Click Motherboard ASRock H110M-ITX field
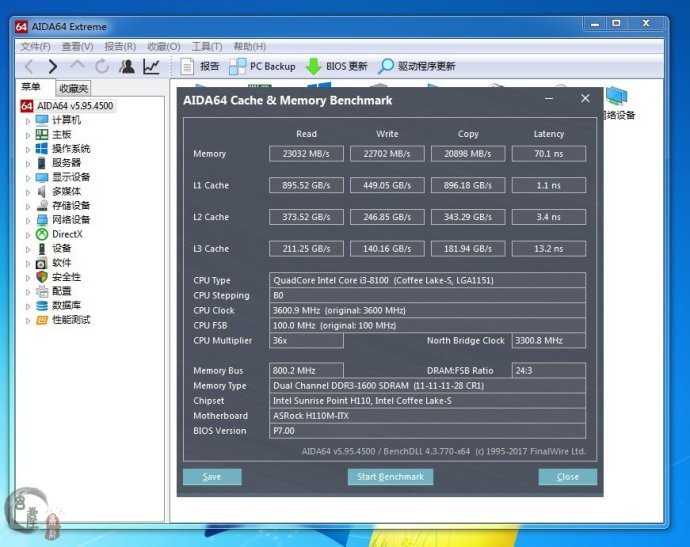This screenshot has width=690, height=547. point(427,416)
